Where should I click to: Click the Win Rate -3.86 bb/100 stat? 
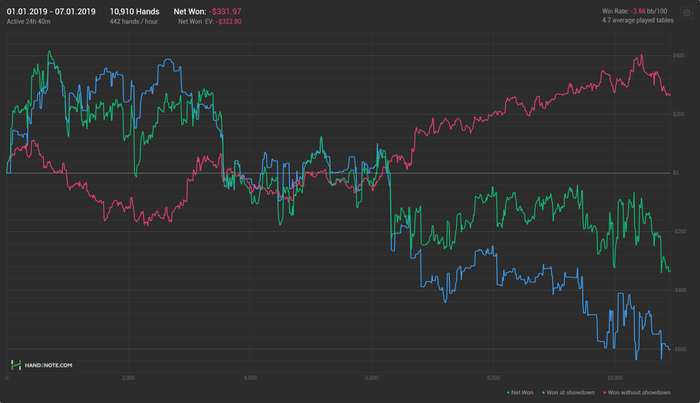tap(634, 11)
